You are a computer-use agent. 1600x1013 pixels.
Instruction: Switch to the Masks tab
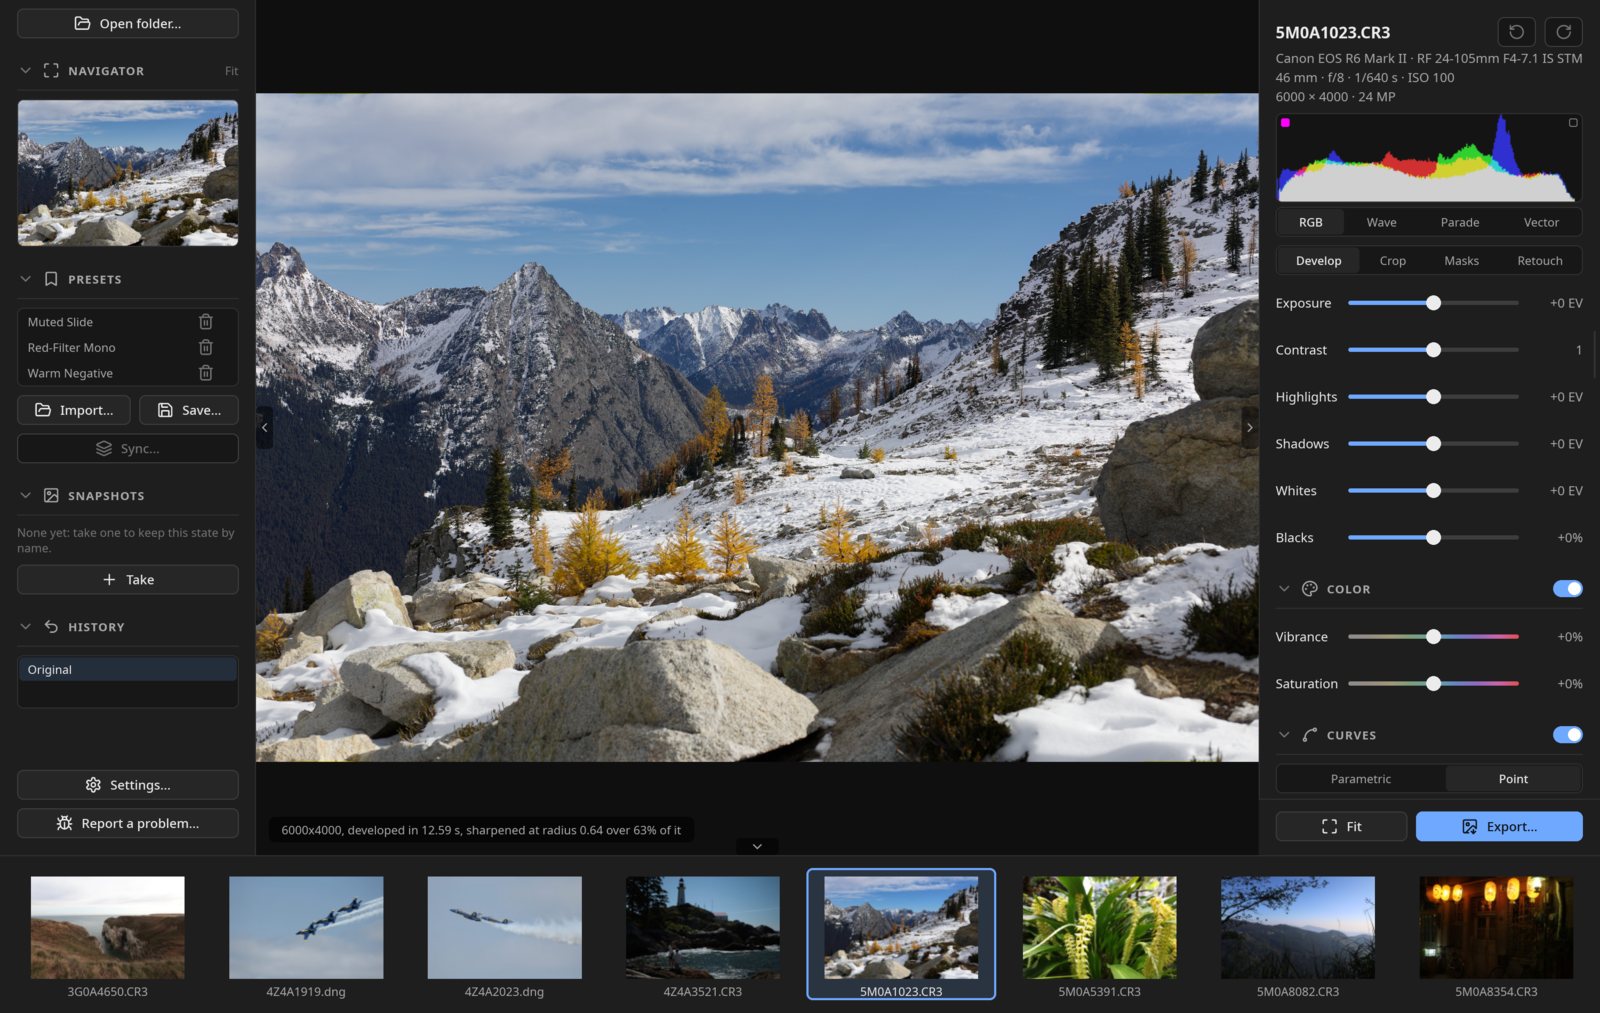[x=1461, y=261]
